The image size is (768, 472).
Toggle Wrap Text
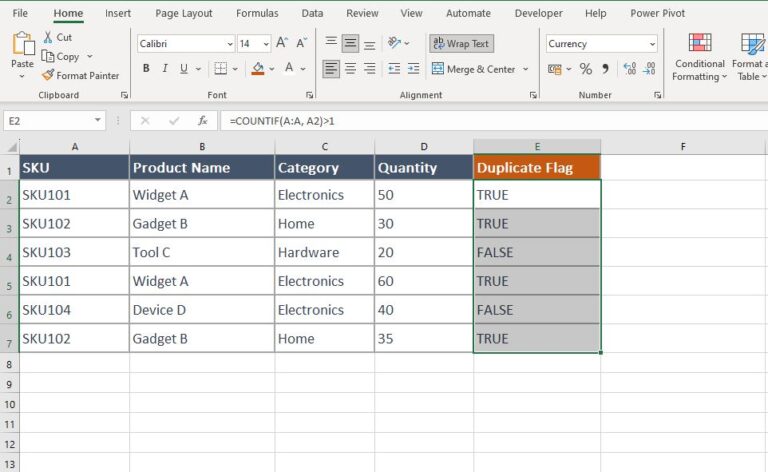pos(462,44)
